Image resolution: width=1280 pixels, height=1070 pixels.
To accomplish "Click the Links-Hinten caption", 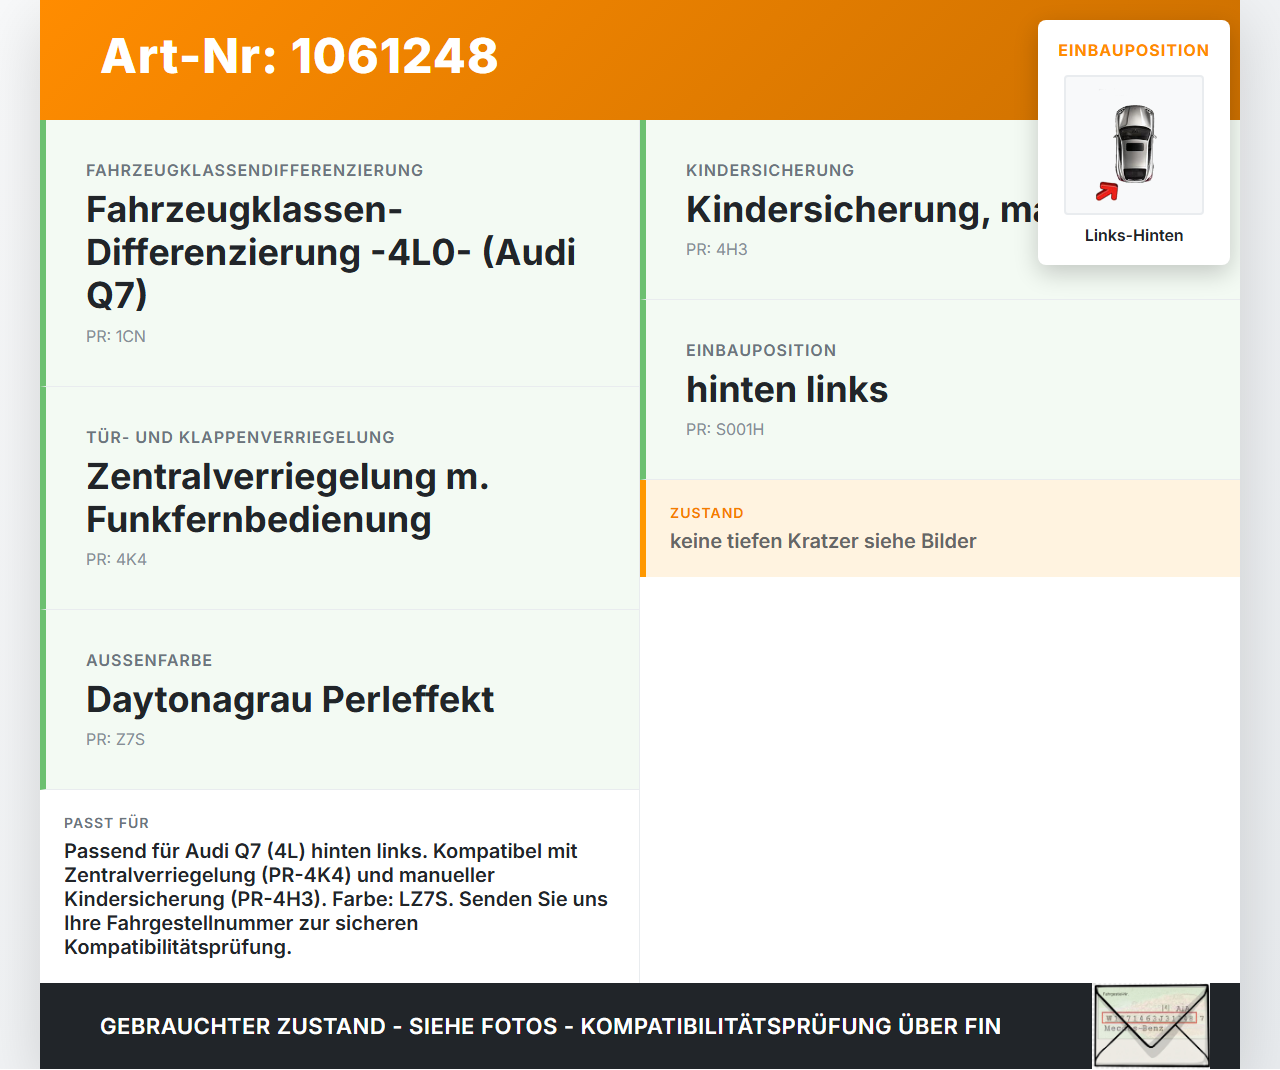I will 1134,235.
